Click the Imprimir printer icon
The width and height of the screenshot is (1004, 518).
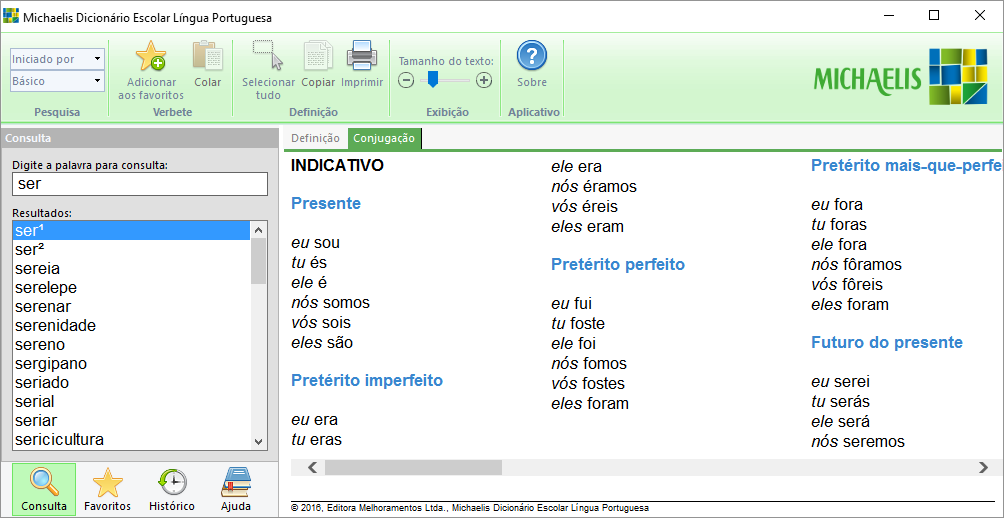362,56
